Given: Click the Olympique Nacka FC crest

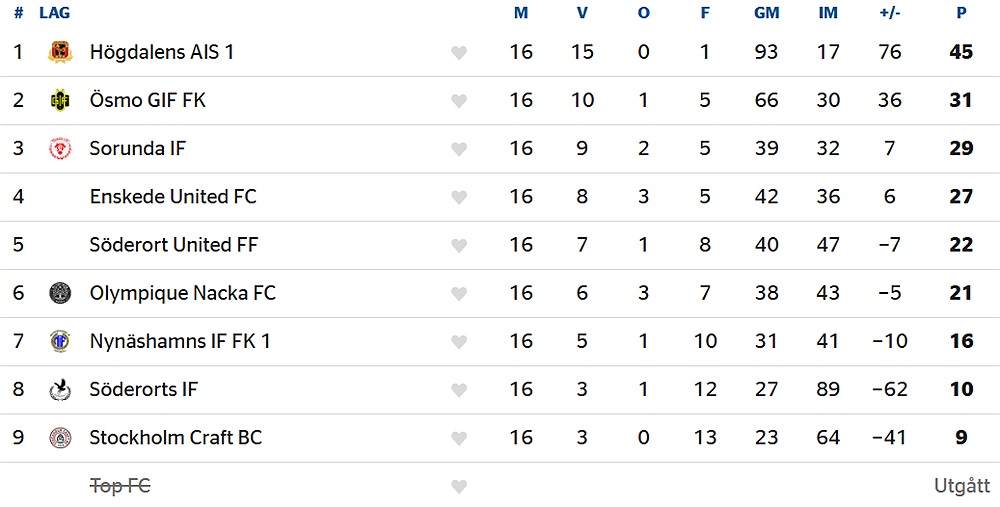Looking at the screenshot, I should 60,293.
